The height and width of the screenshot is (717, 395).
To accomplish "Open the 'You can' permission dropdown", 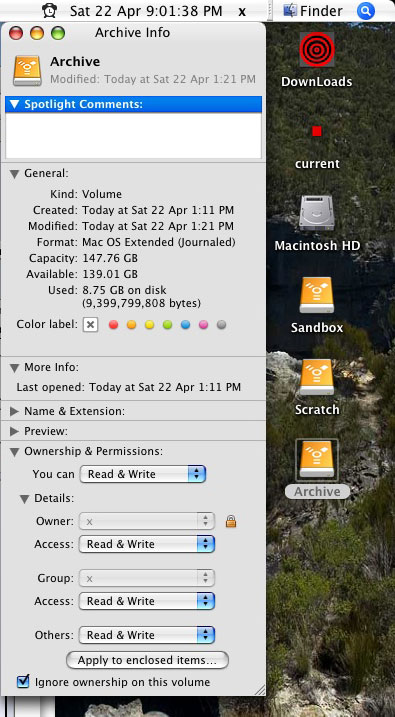I will click(143, 474).
